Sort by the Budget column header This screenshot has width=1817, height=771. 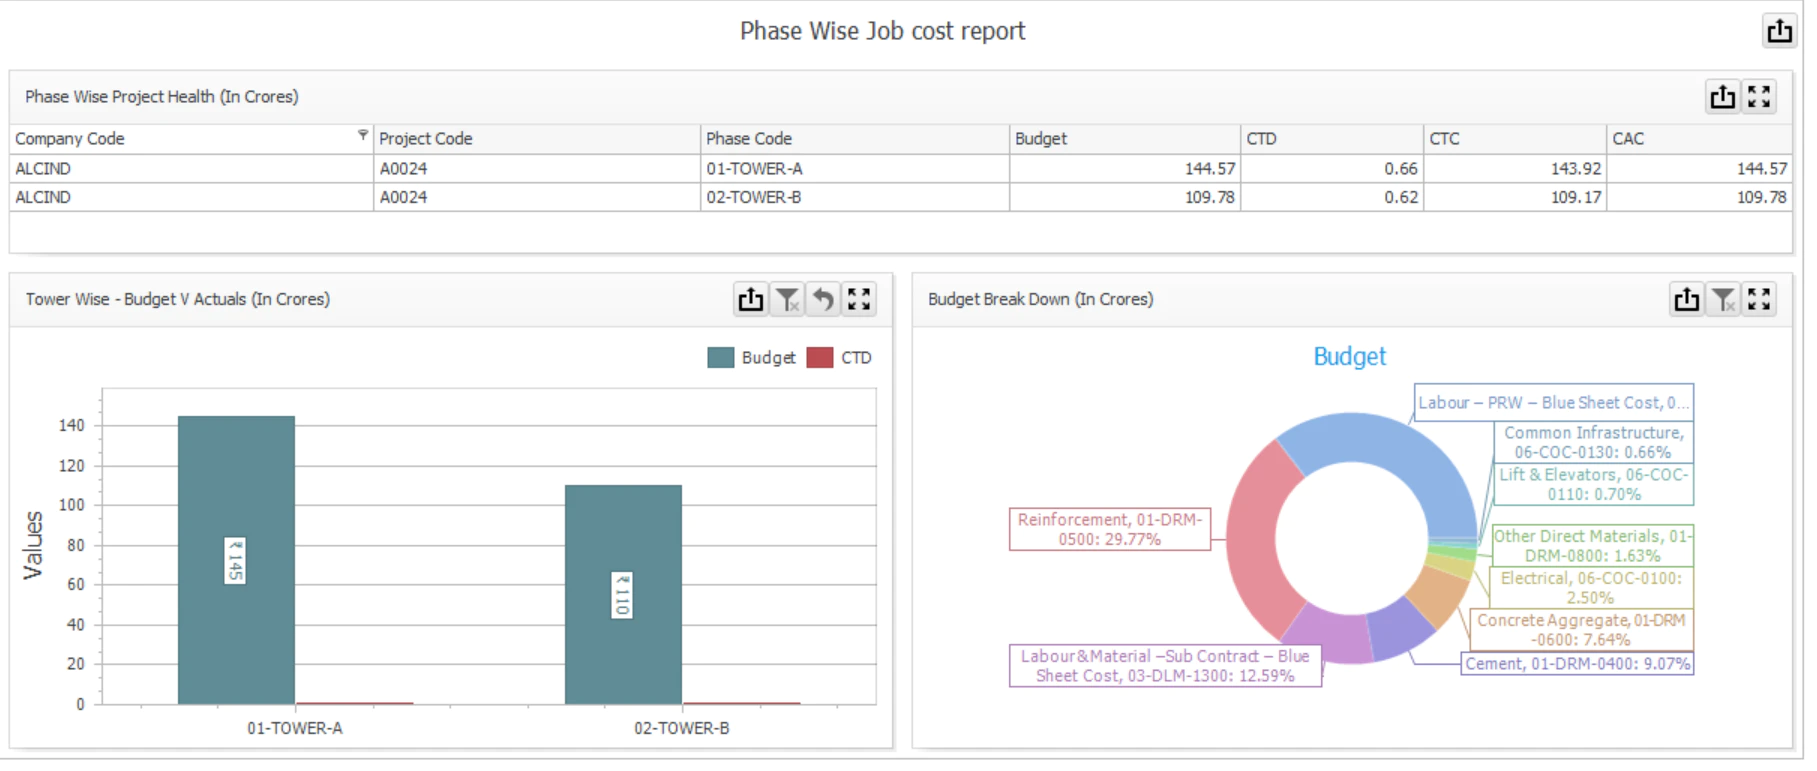(1124, 139)
